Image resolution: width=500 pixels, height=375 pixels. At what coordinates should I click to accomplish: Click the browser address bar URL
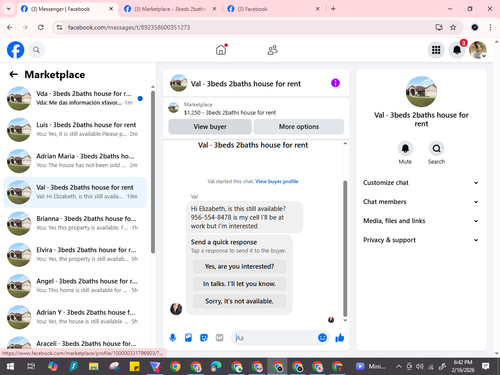[x=129, y=27]
